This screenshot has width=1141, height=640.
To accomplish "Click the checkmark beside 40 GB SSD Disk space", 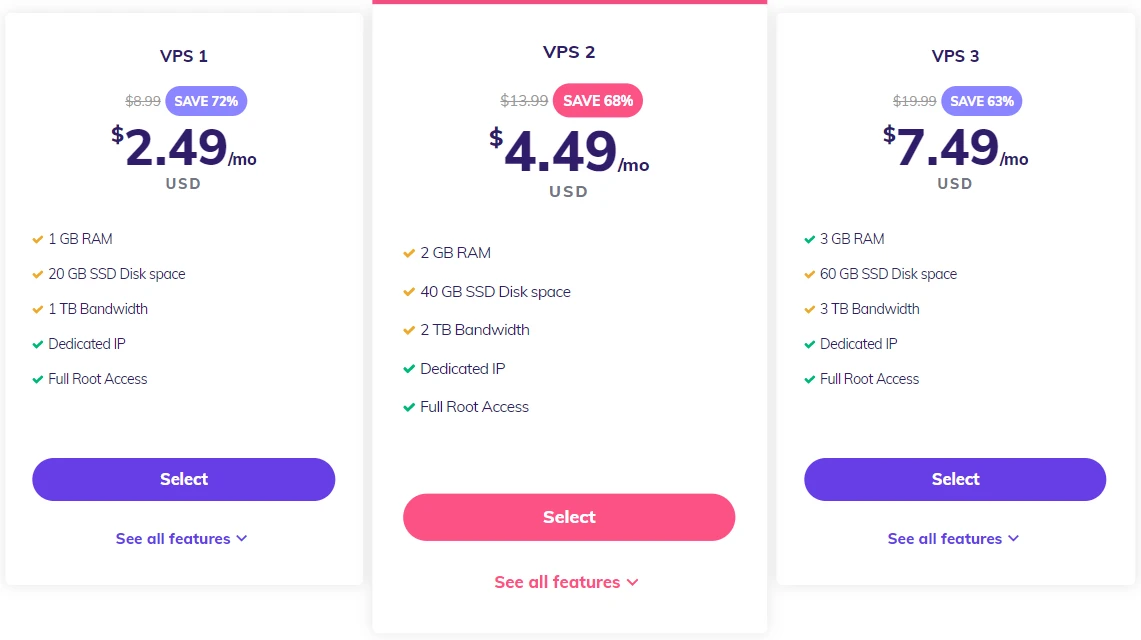I will (410, 292).
